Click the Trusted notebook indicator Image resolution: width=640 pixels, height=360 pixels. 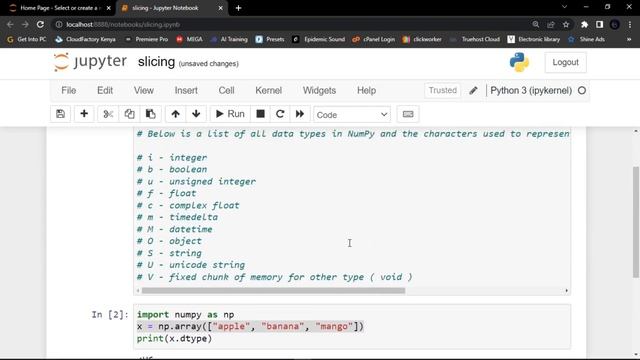[442, 90]
